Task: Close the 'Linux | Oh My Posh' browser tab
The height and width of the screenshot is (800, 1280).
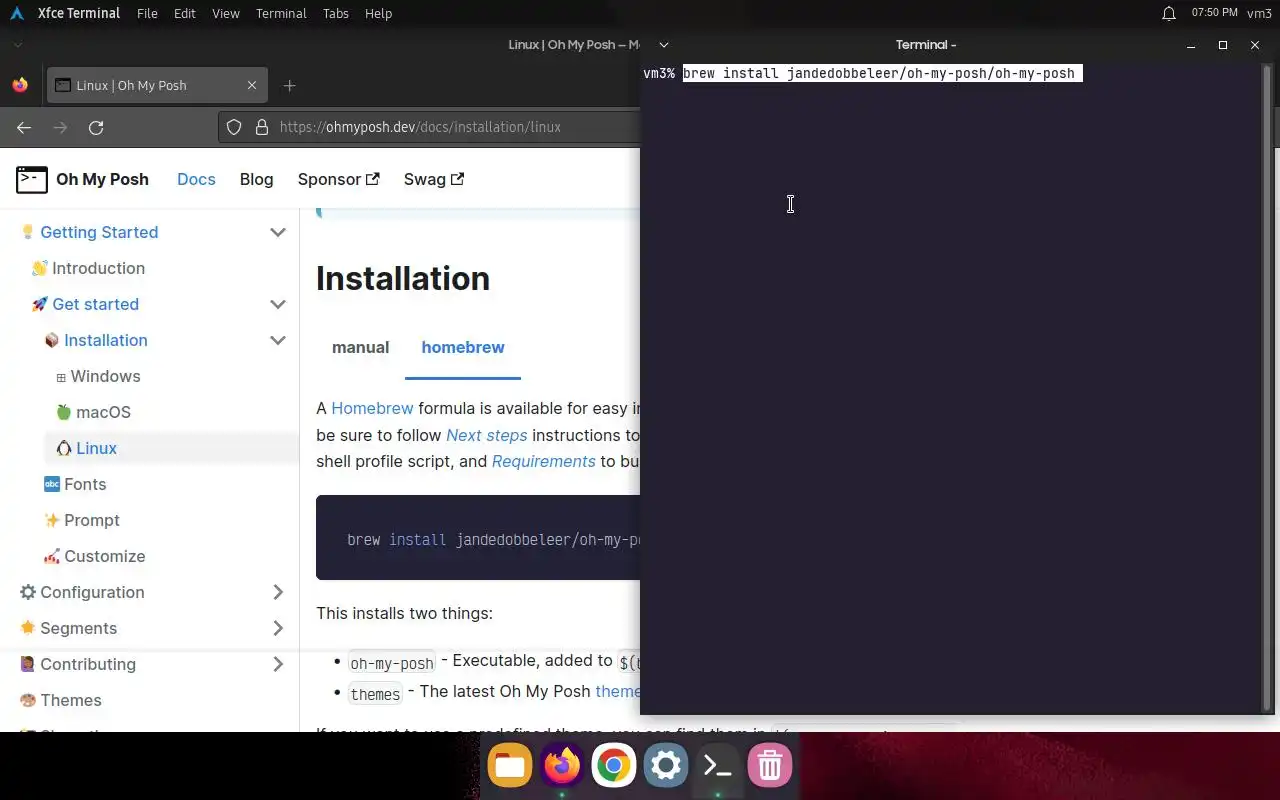Action: click(252, 85)
